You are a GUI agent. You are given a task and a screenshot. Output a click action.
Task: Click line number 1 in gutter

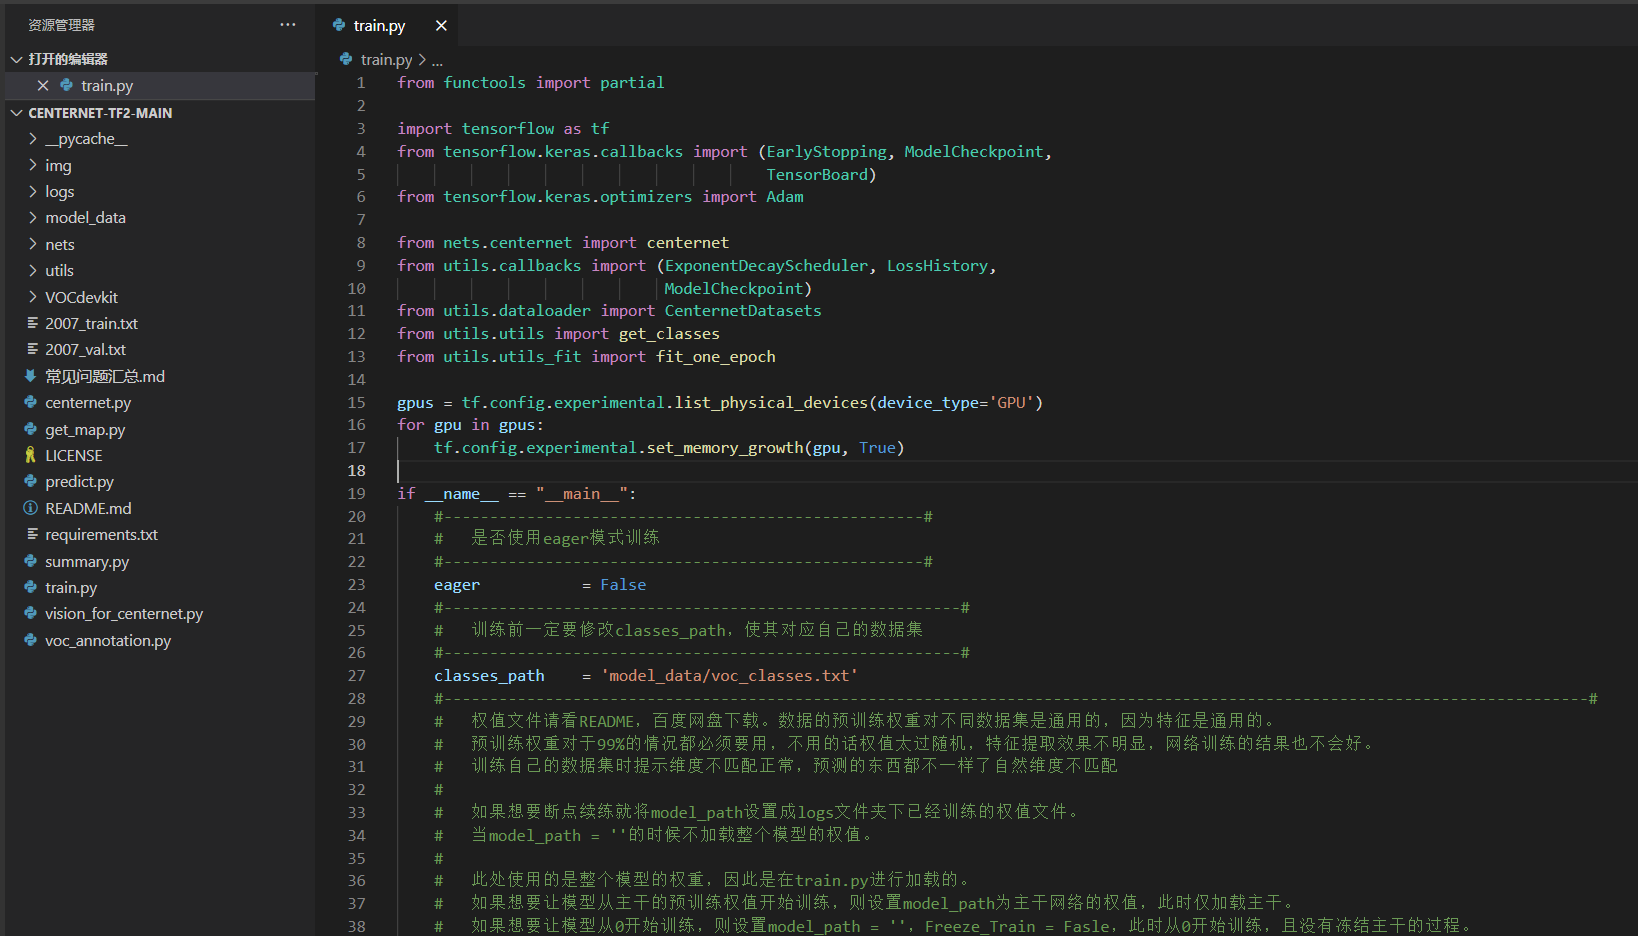click(361, 83)
